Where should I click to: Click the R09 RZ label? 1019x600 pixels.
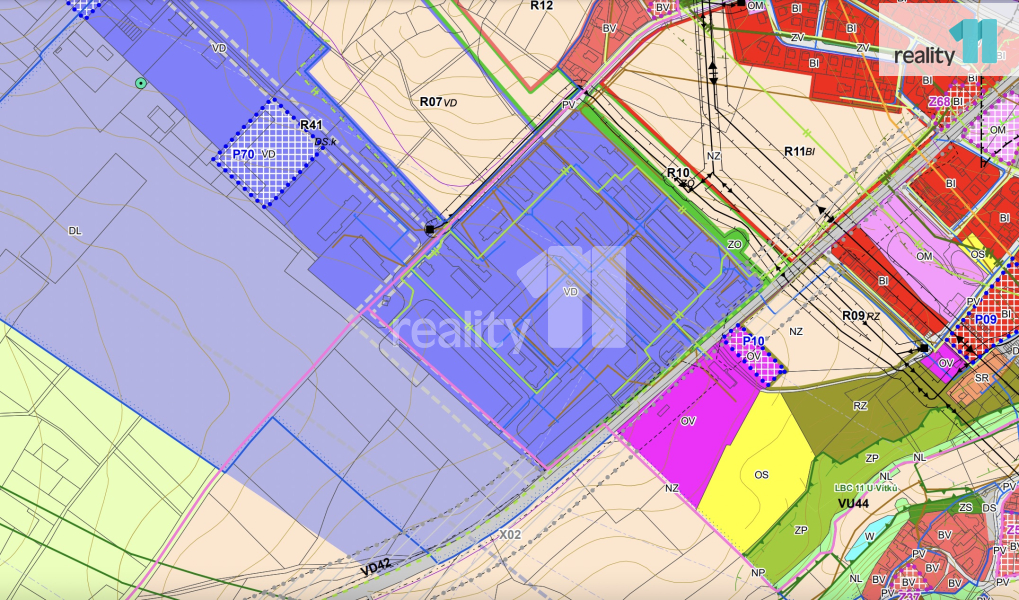pos(860,316)
